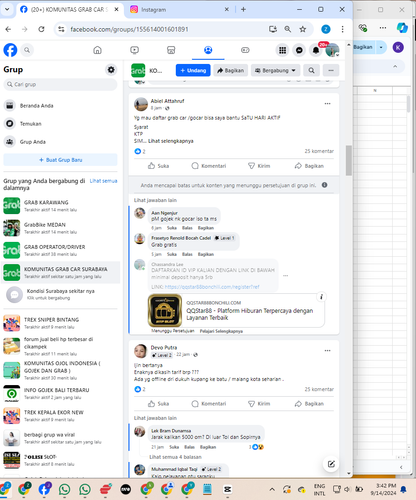Open options menu on Abiel Attahruf post
The image size is (416, 500).
point(327,104)
